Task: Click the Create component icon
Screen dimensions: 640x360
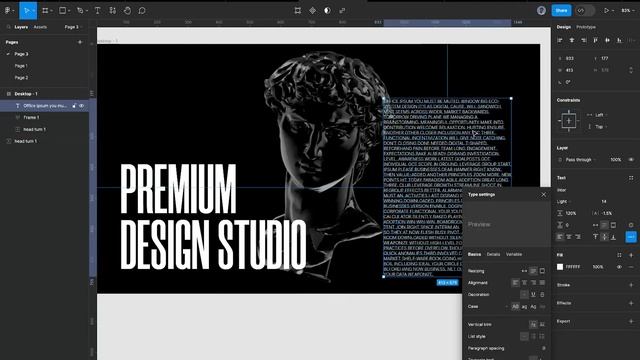Action: coord(312,11)
